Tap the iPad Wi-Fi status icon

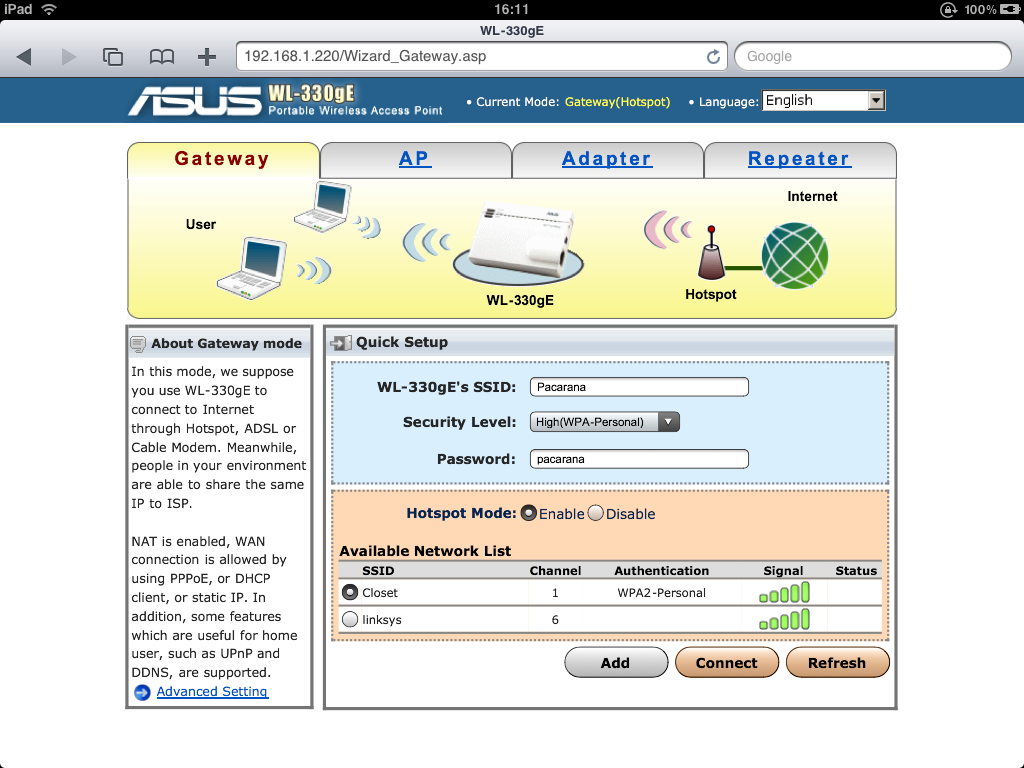49,9
